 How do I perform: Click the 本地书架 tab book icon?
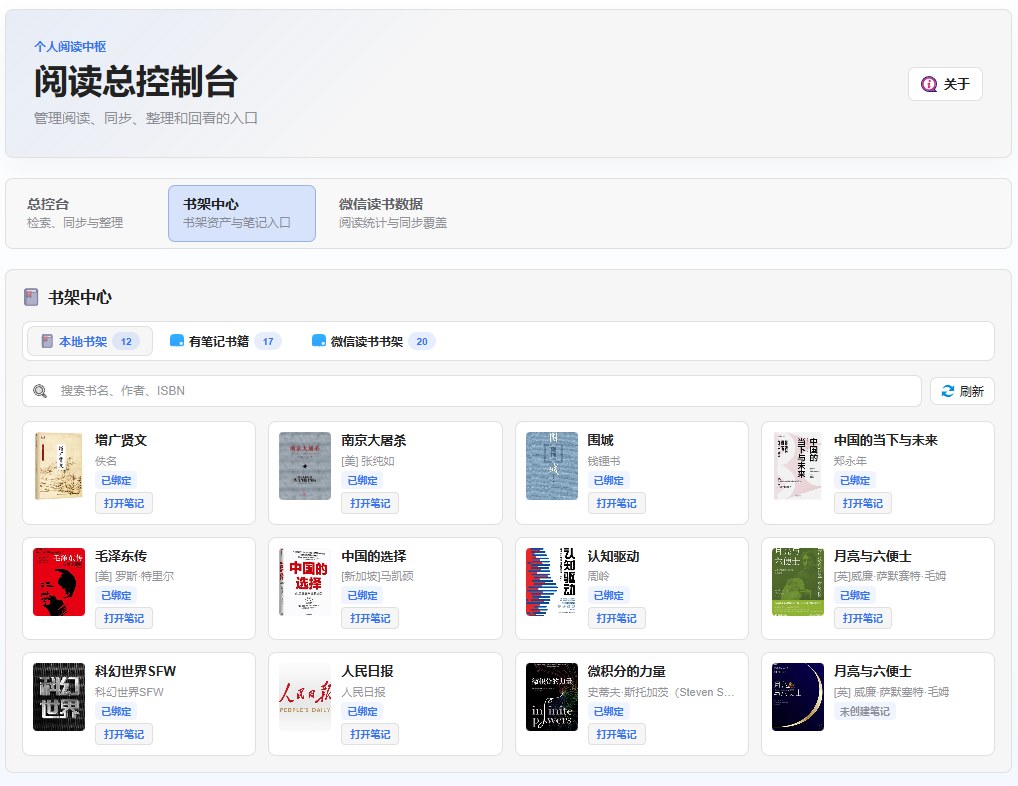[47, 341]
